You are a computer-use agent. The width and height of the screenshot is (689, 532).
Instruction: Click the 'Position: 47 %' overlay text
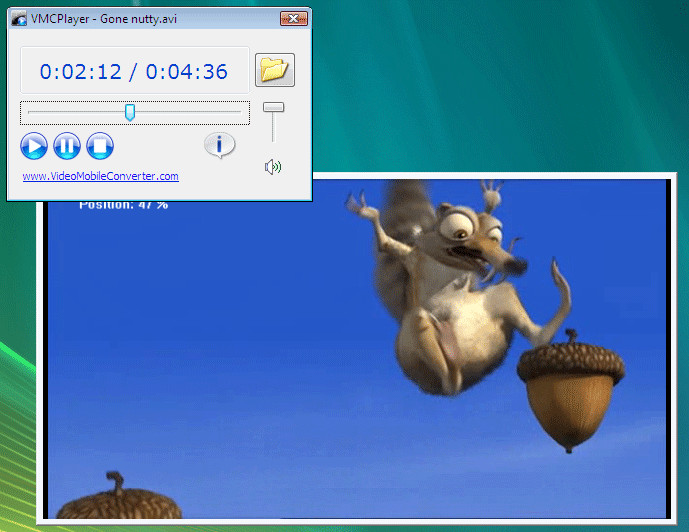tap(123, 205)
